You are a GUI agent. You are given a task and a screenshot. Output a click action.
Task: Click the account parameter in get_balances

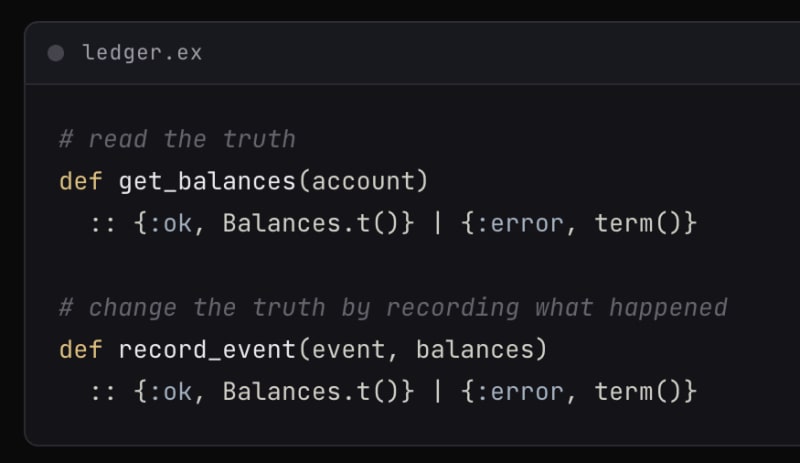[363, 182]
